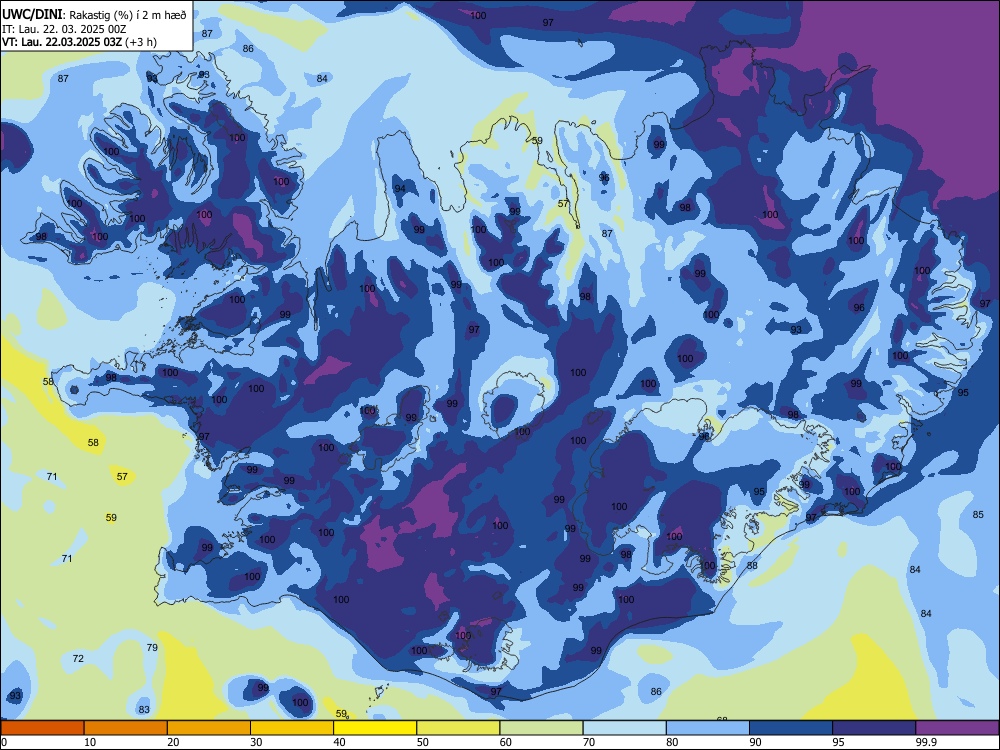Choose the light green 60–70 legend swatch
Screen dimensions: 1000x750
click(x=541, y=728)
